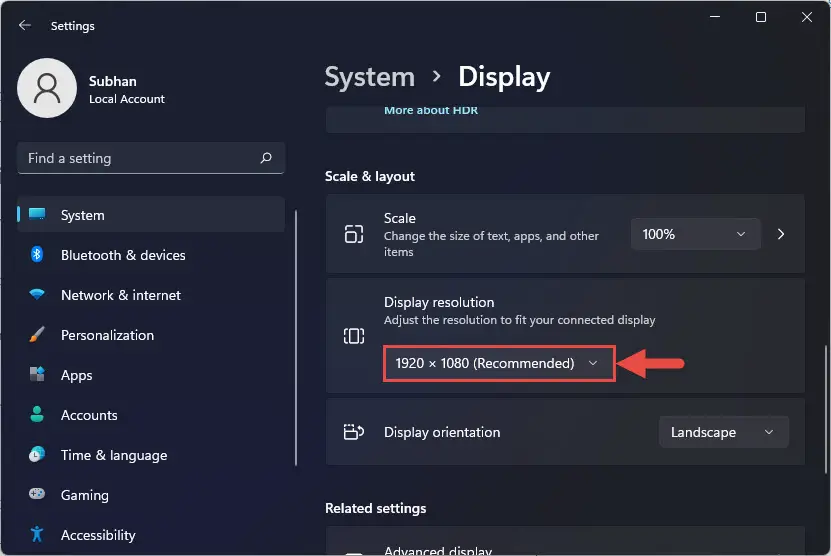Close the Settings window
This screenshot has height=556, width=831.
coord(807,17)
